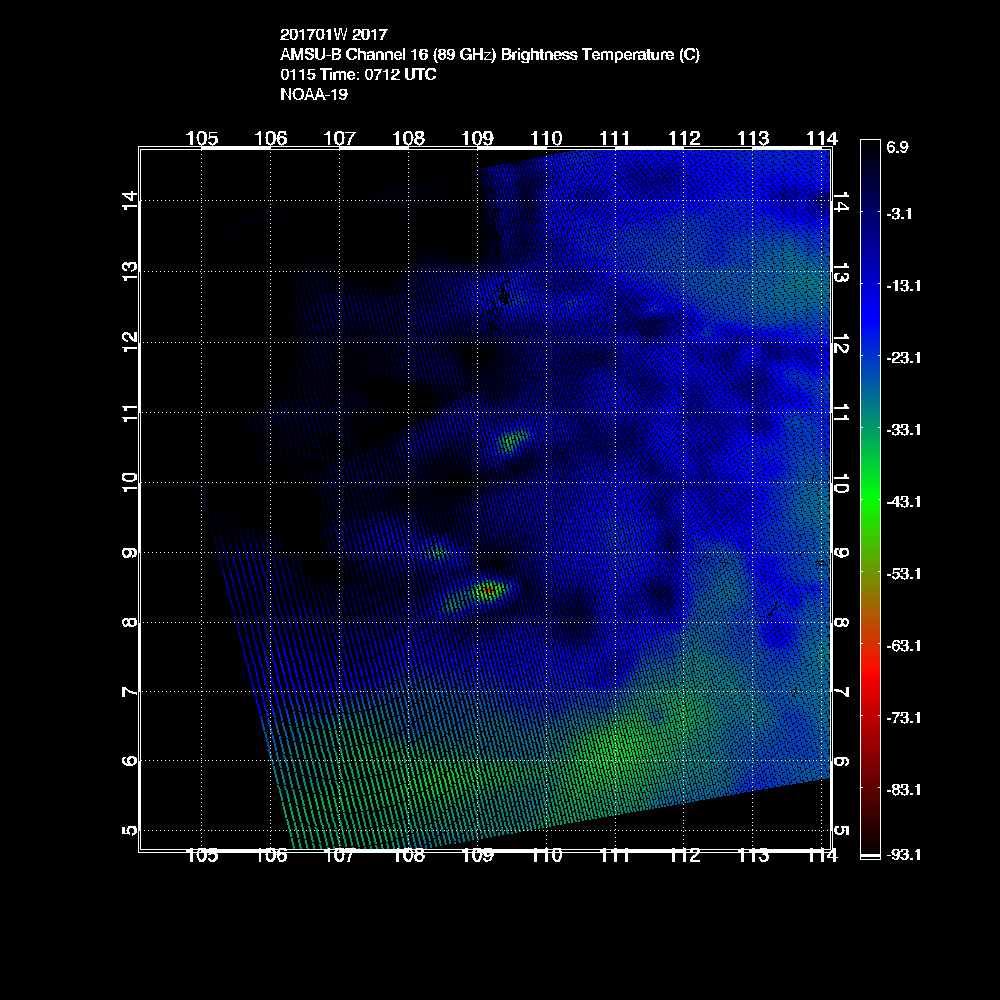
Task: Click the small green spot near 108.4E 9N
Action: point(436,552)
